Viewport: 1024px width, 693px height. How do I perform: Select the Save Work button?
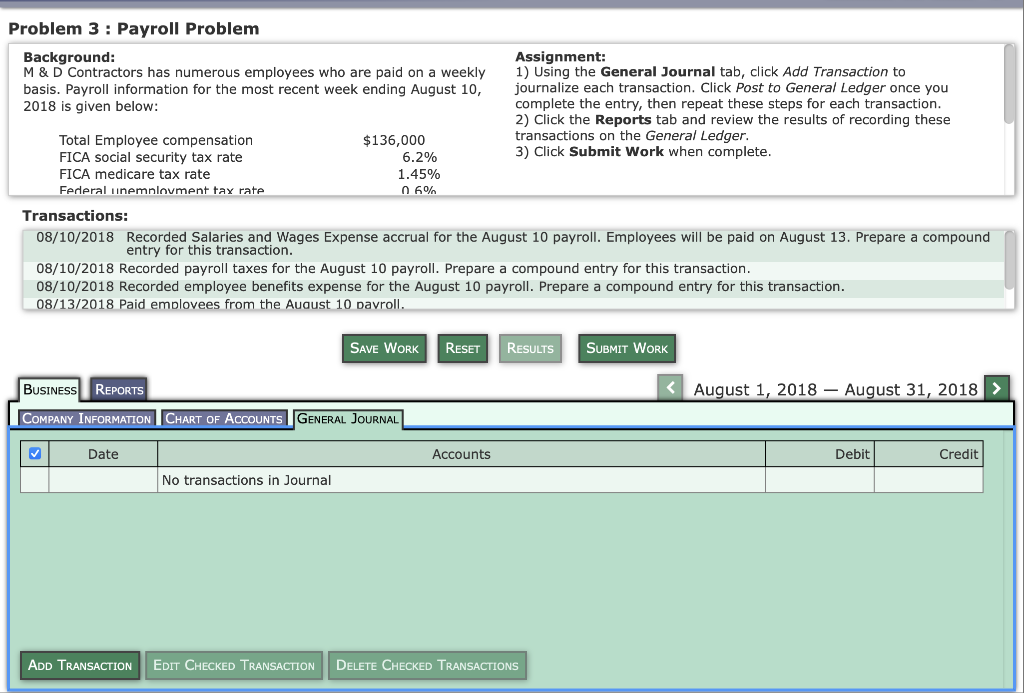tap(384, 348)
